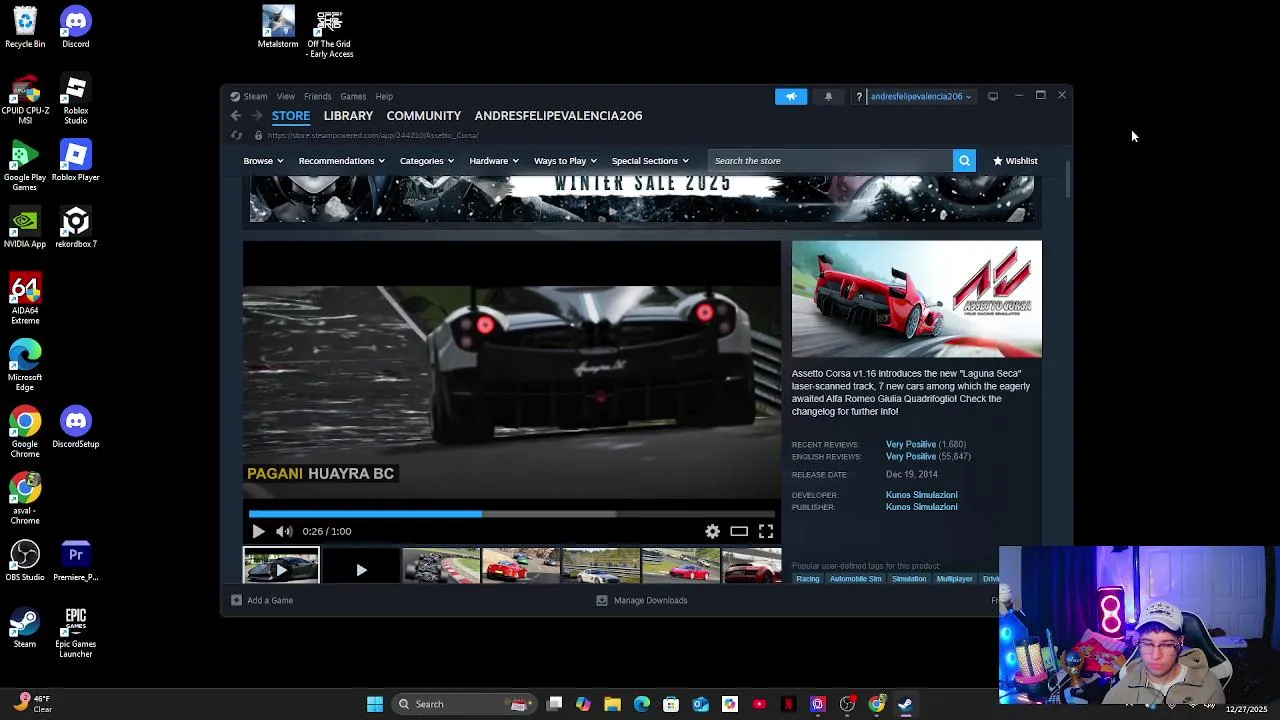This screenshot has width=1280, height=720.
Task: Open the Steam menu
Action: (255, 97)
